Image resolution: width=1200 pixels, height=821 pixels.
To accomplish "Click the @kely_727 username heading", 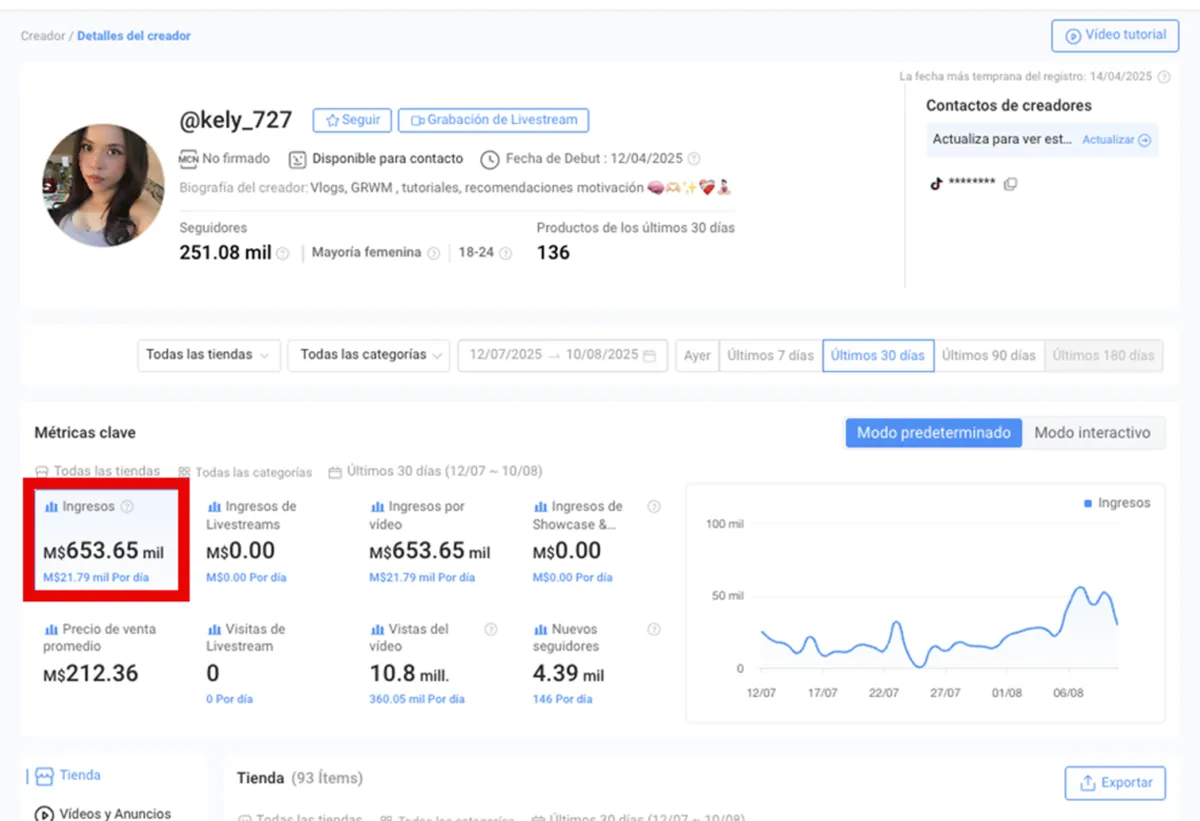I will (x=236, y=121).
